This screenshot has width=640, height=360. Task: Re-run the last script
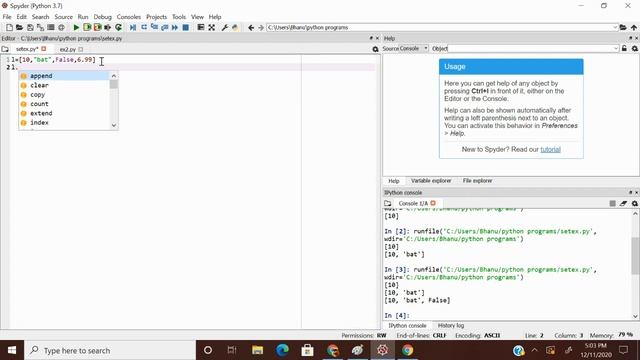[x=118, y=27]
